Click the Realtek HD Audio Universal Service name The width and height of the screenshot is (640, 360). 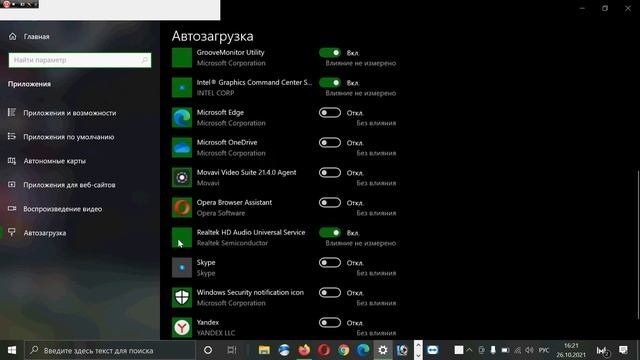tap(251, 232)
